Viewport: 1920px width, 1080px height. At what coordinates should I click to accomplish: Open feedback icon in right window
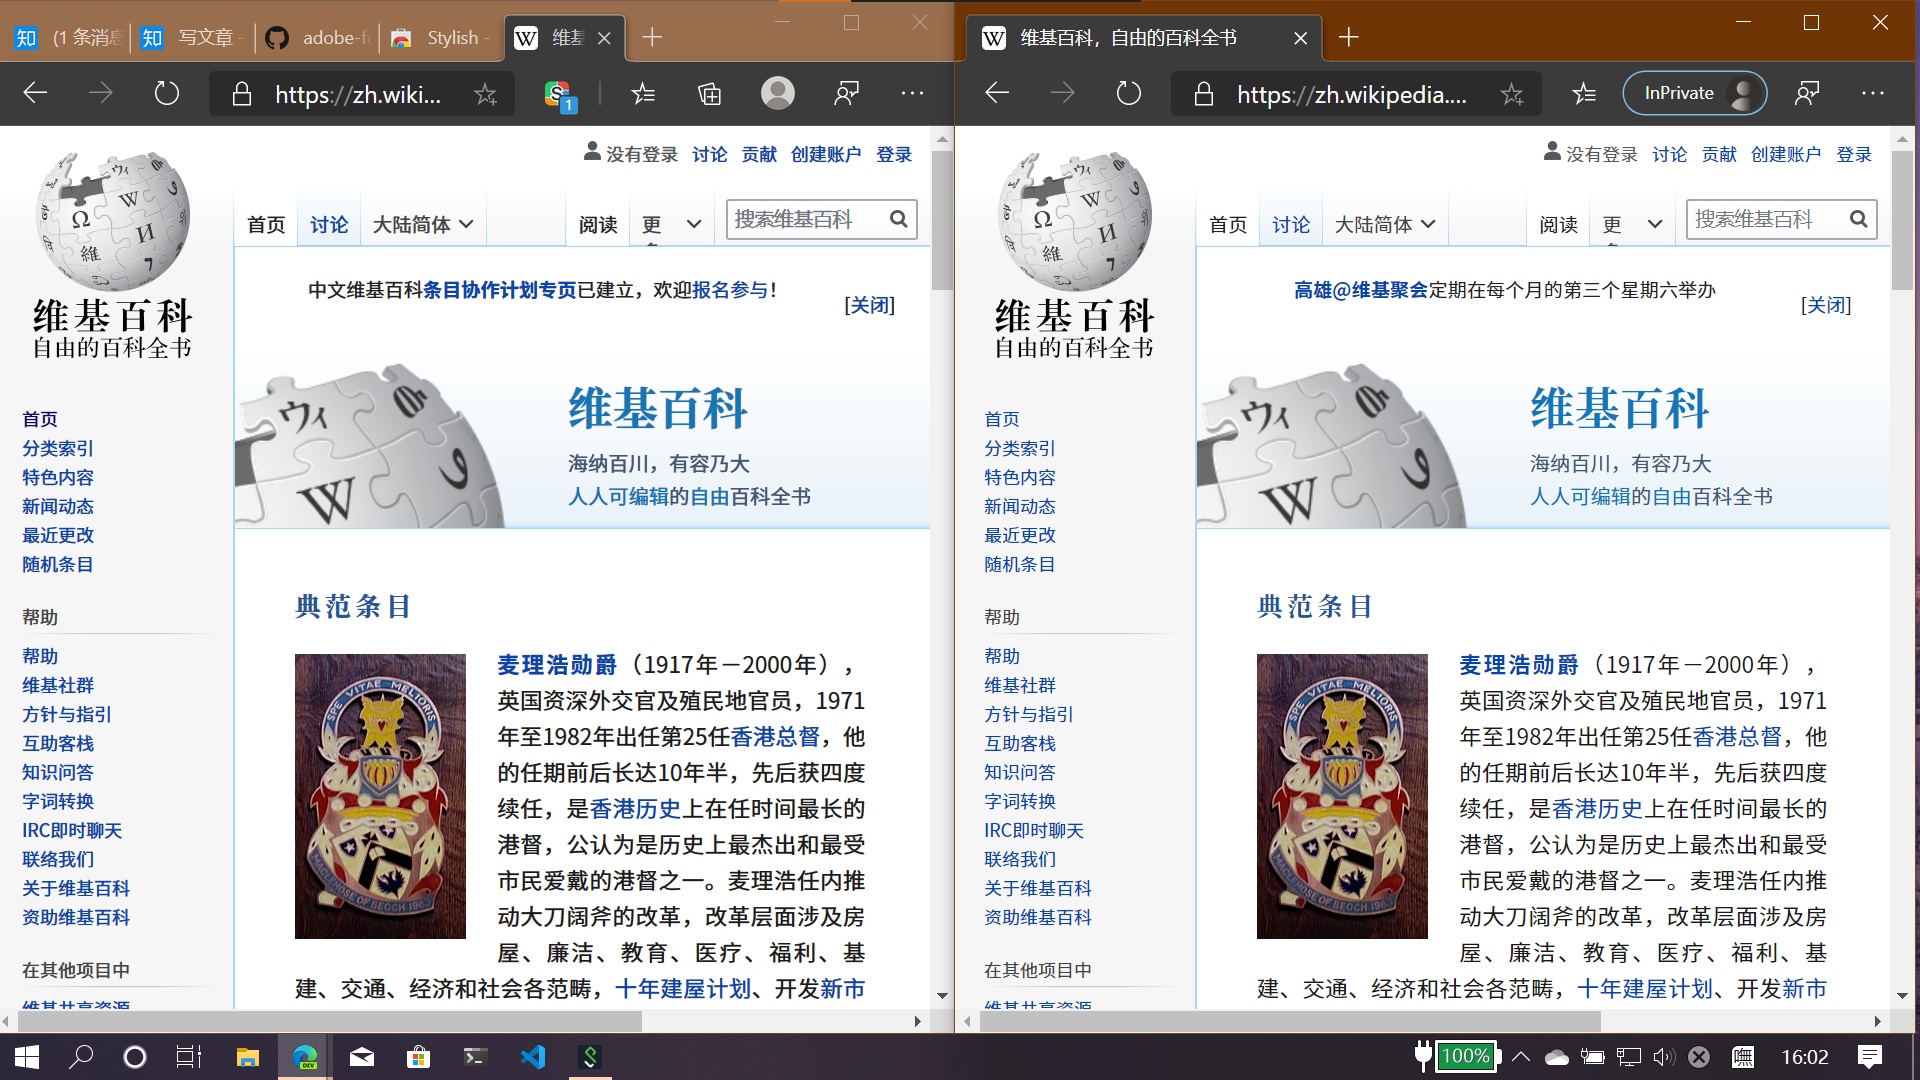coord(1806,94)
